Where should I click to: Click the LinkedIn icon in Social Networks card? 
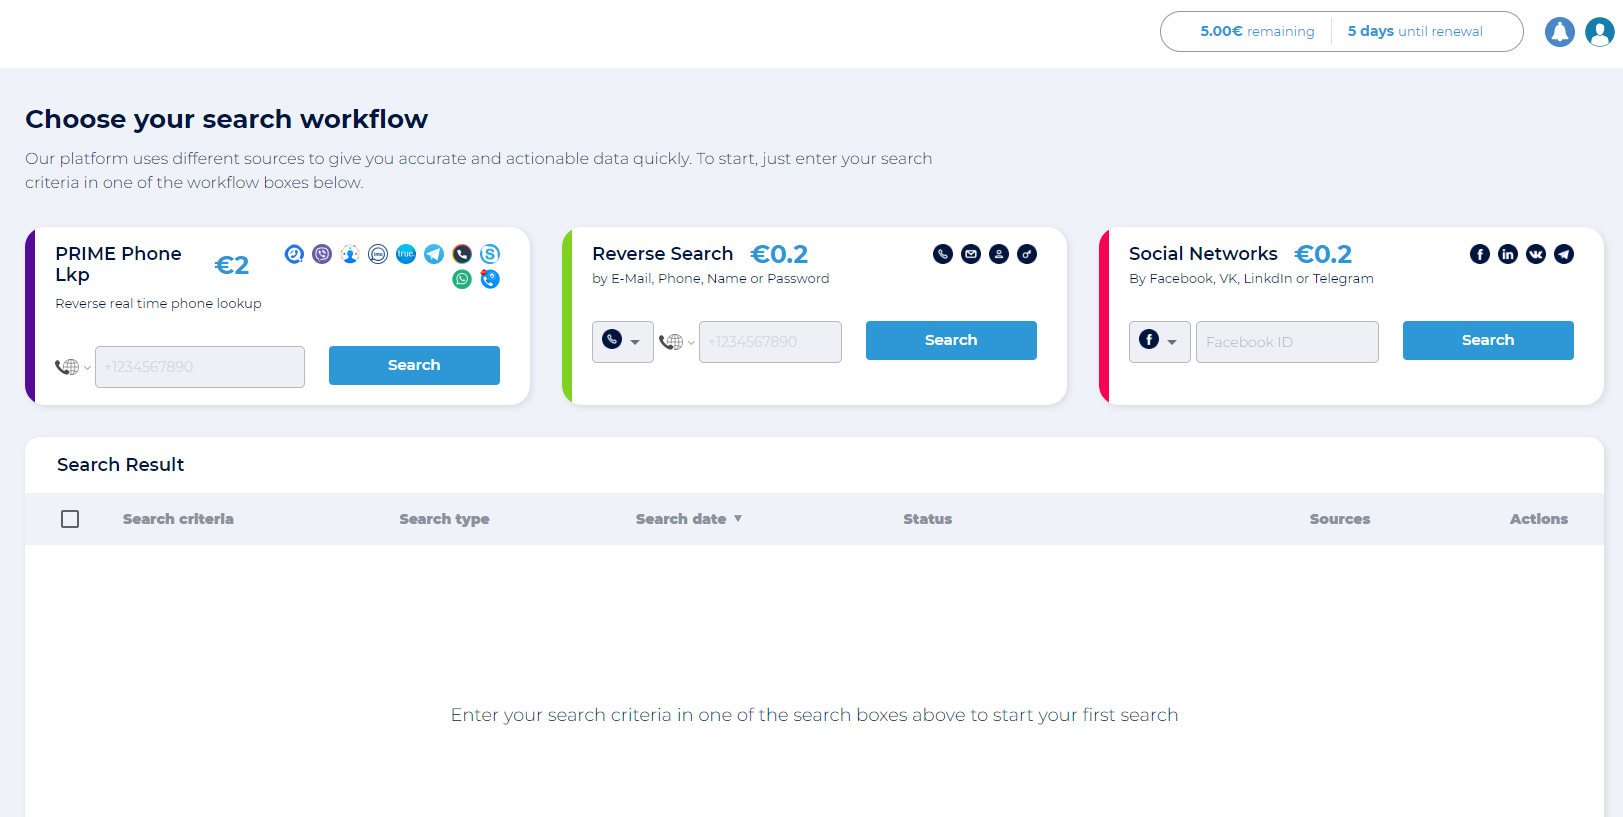(1508, 254)
